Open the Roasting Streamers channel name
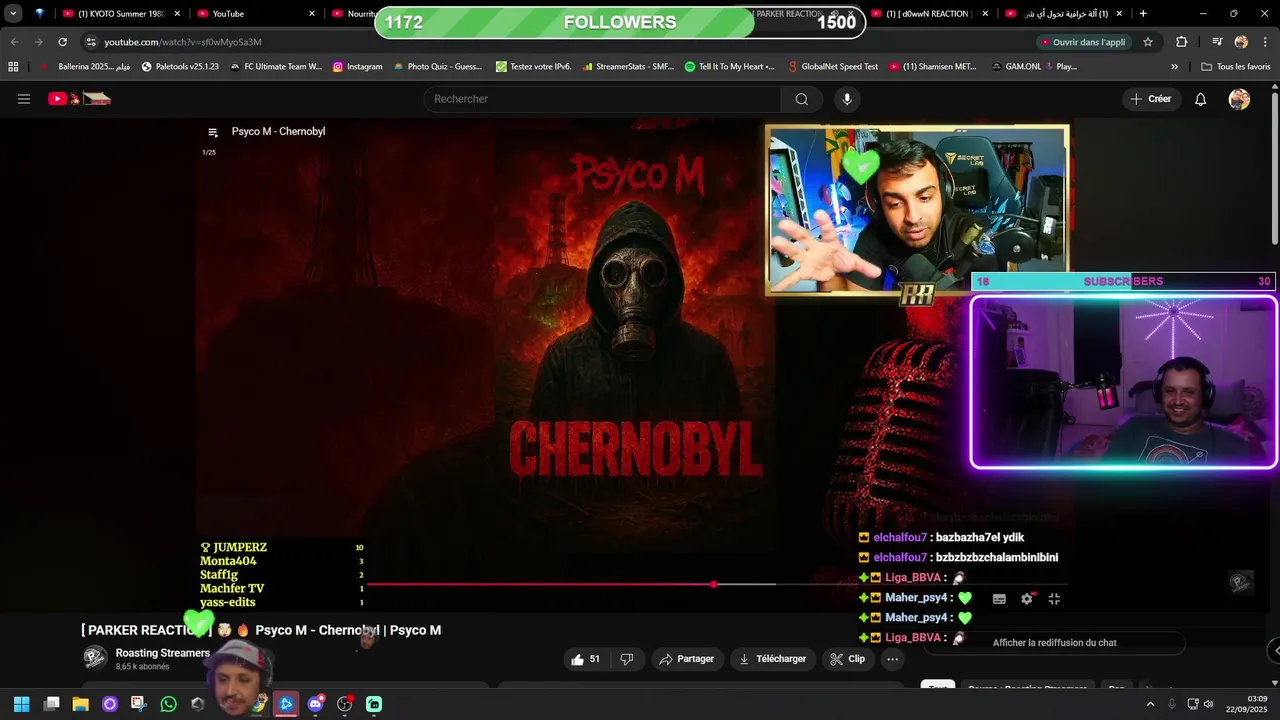 click(162, 653)
